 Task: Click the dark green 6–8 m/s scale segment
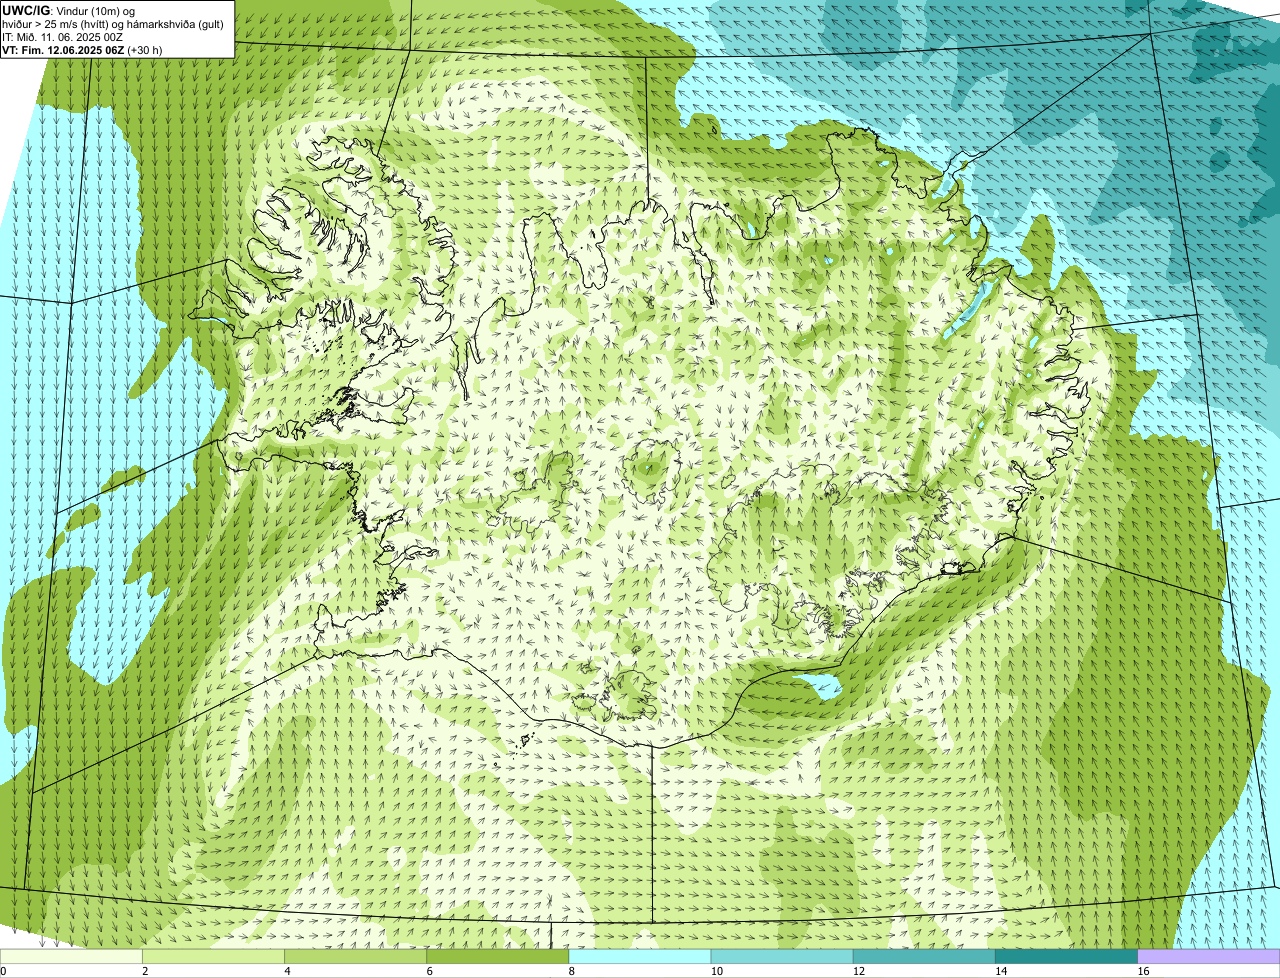[498, 957]
